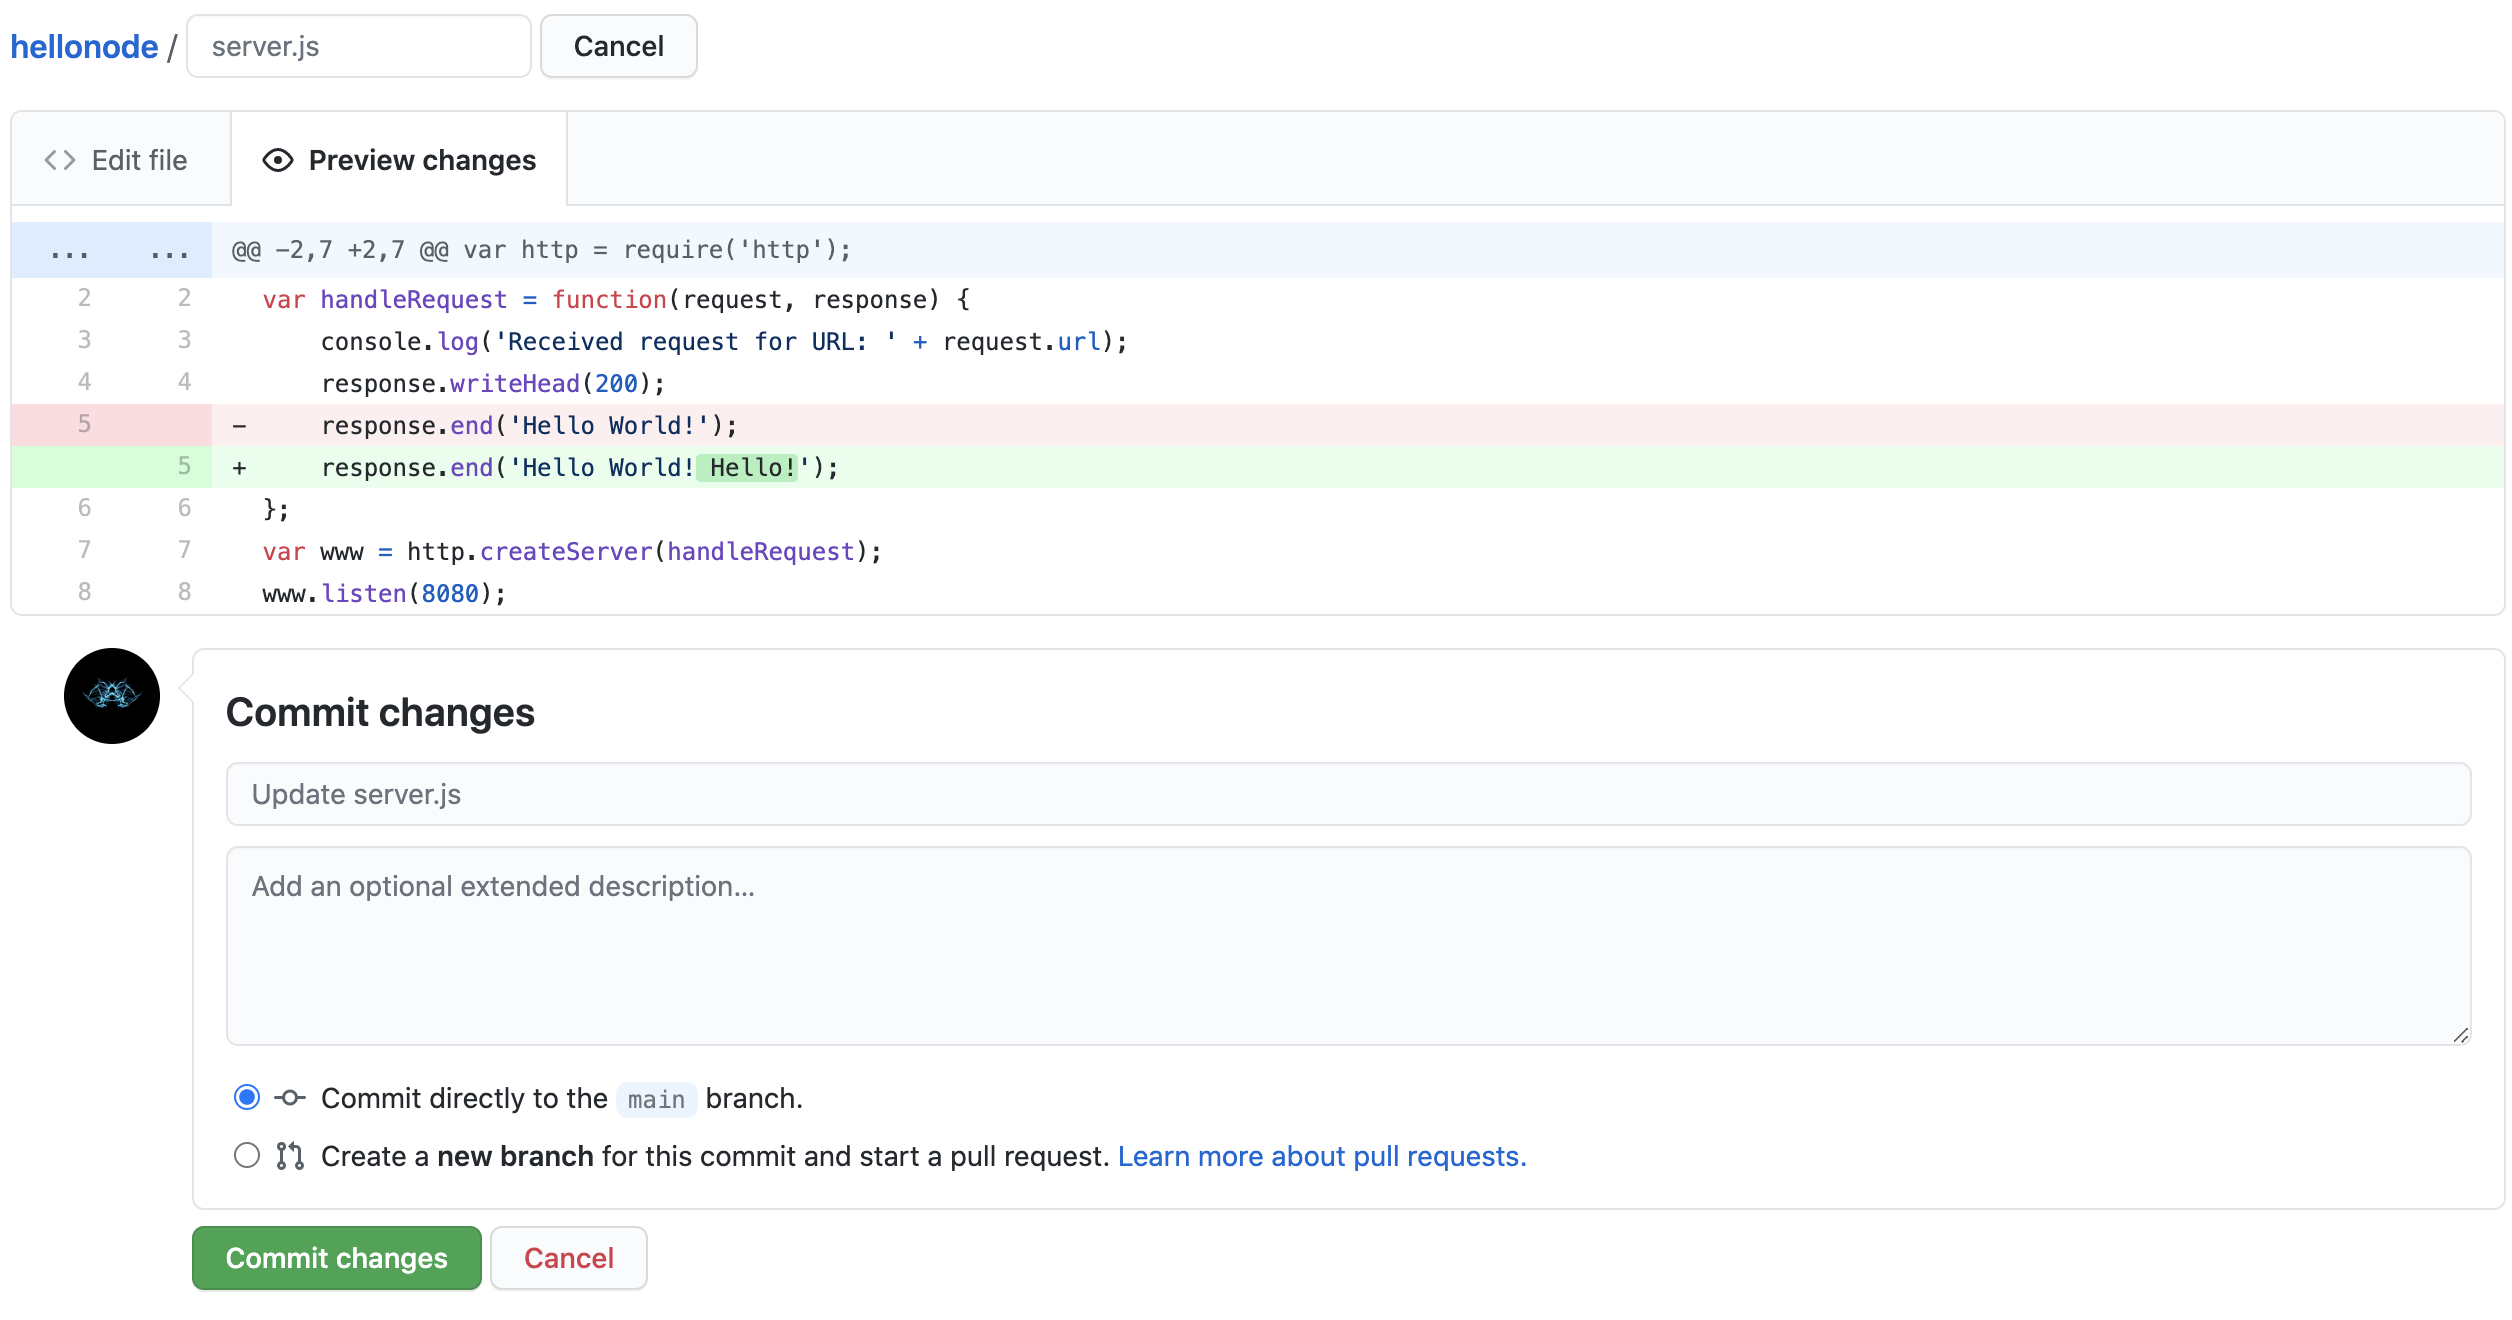Image resolution: width=2512 pixels, height=1320 pixels.
Task: Click the diff plus icon on line 5
Action: (236, 467)
